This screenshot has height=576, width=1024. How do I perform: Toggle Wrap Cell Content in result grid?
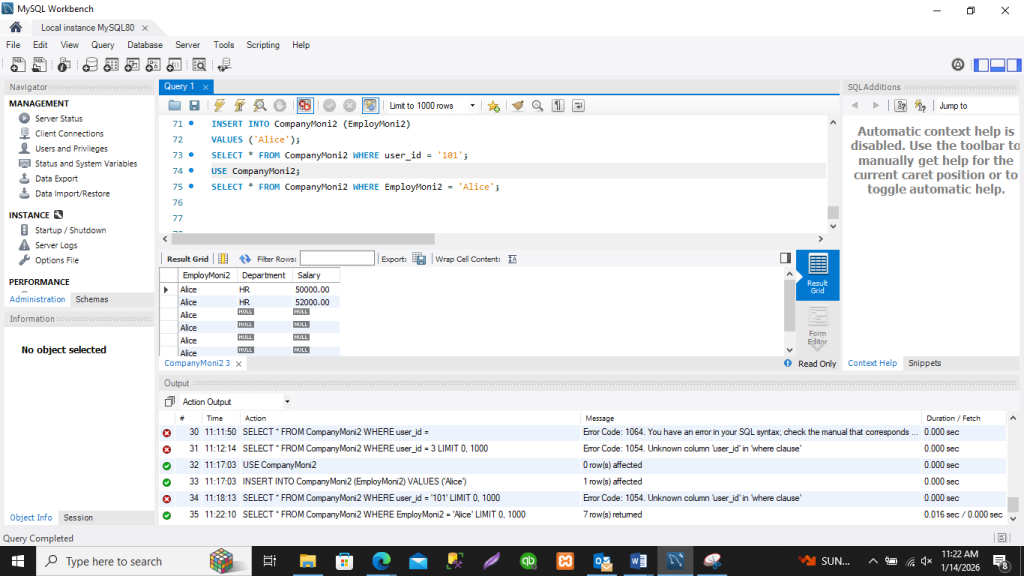pyautogui.click(x=513, y=259)
